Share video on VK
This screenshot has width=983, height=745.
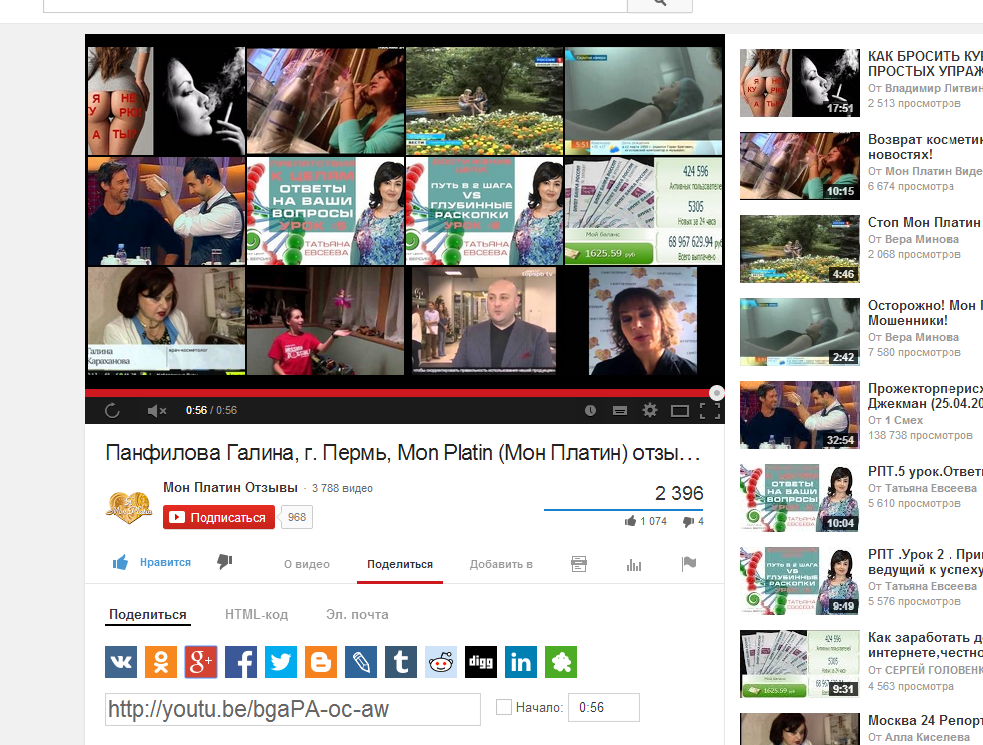[x=121, y=662]
